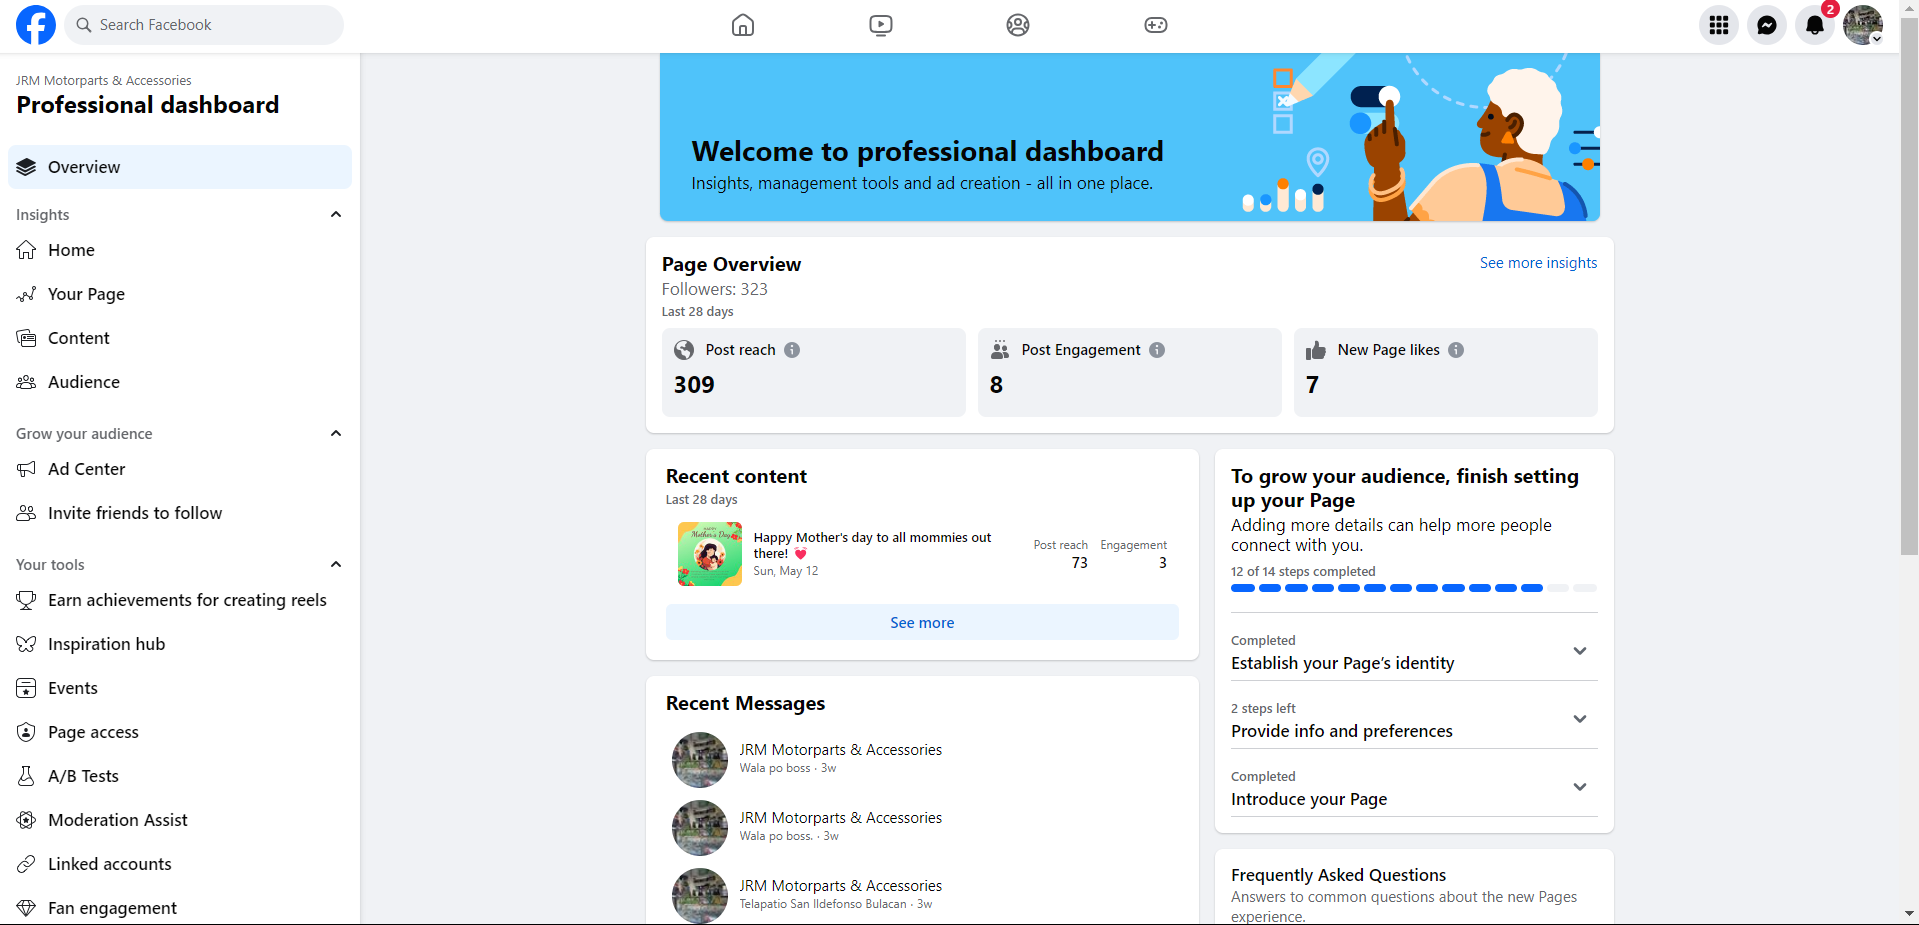Click the New Page likes info icon
Viewport: 1919px width, 925px height.
pyautogui.click(x=1456, y=350)
